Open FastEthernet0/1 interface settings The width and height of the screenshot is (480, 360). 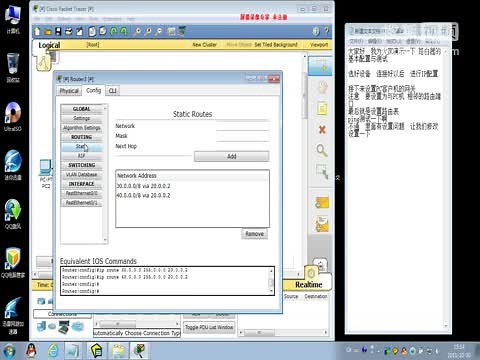click(x=82, y=202)
